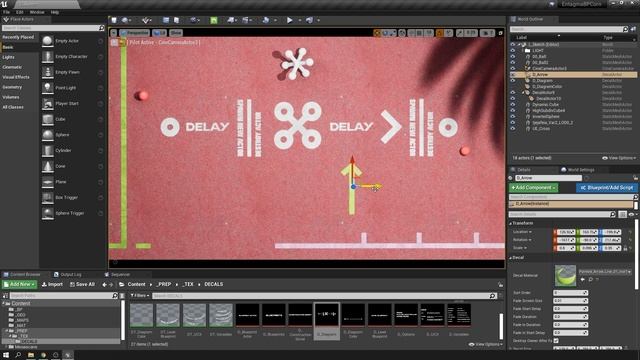Image resolution: width=640 pixels, height=360 pixels.
Task: Click the Lit view mode button
Action: click(160, 33)
